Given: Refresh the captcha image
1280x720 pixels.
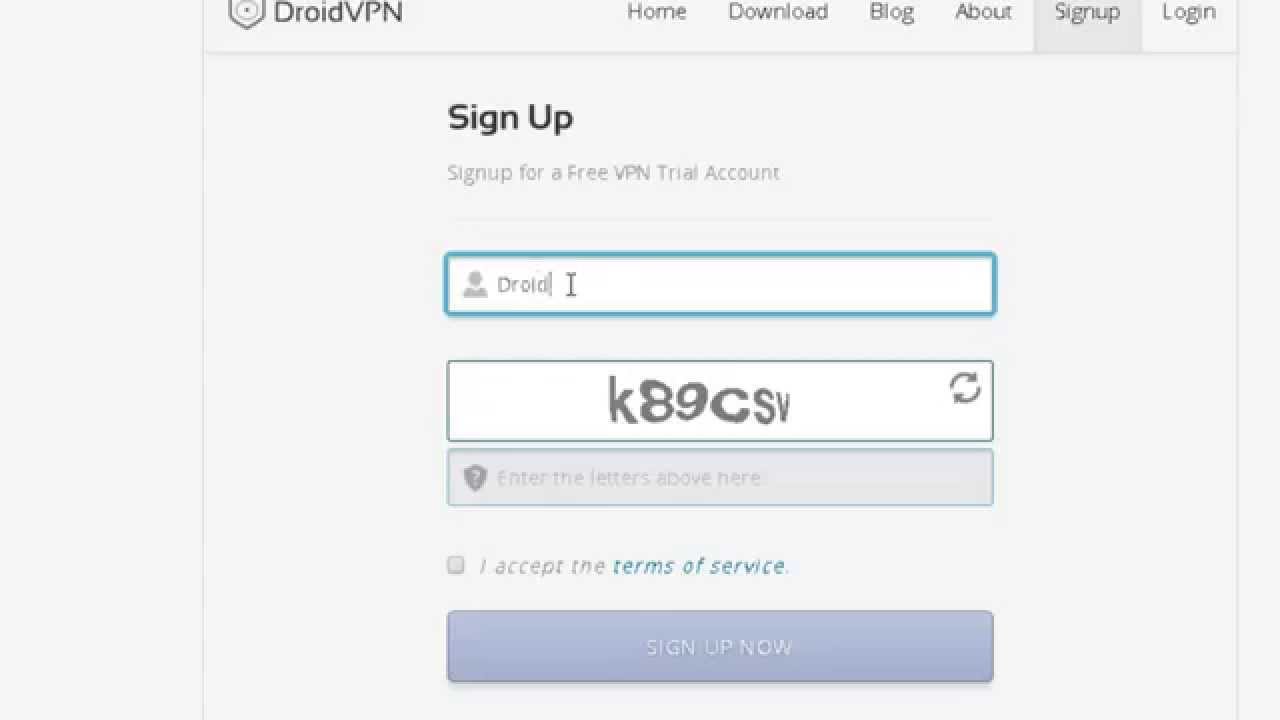Looking at the screenshot, I should tap(965, 388).
